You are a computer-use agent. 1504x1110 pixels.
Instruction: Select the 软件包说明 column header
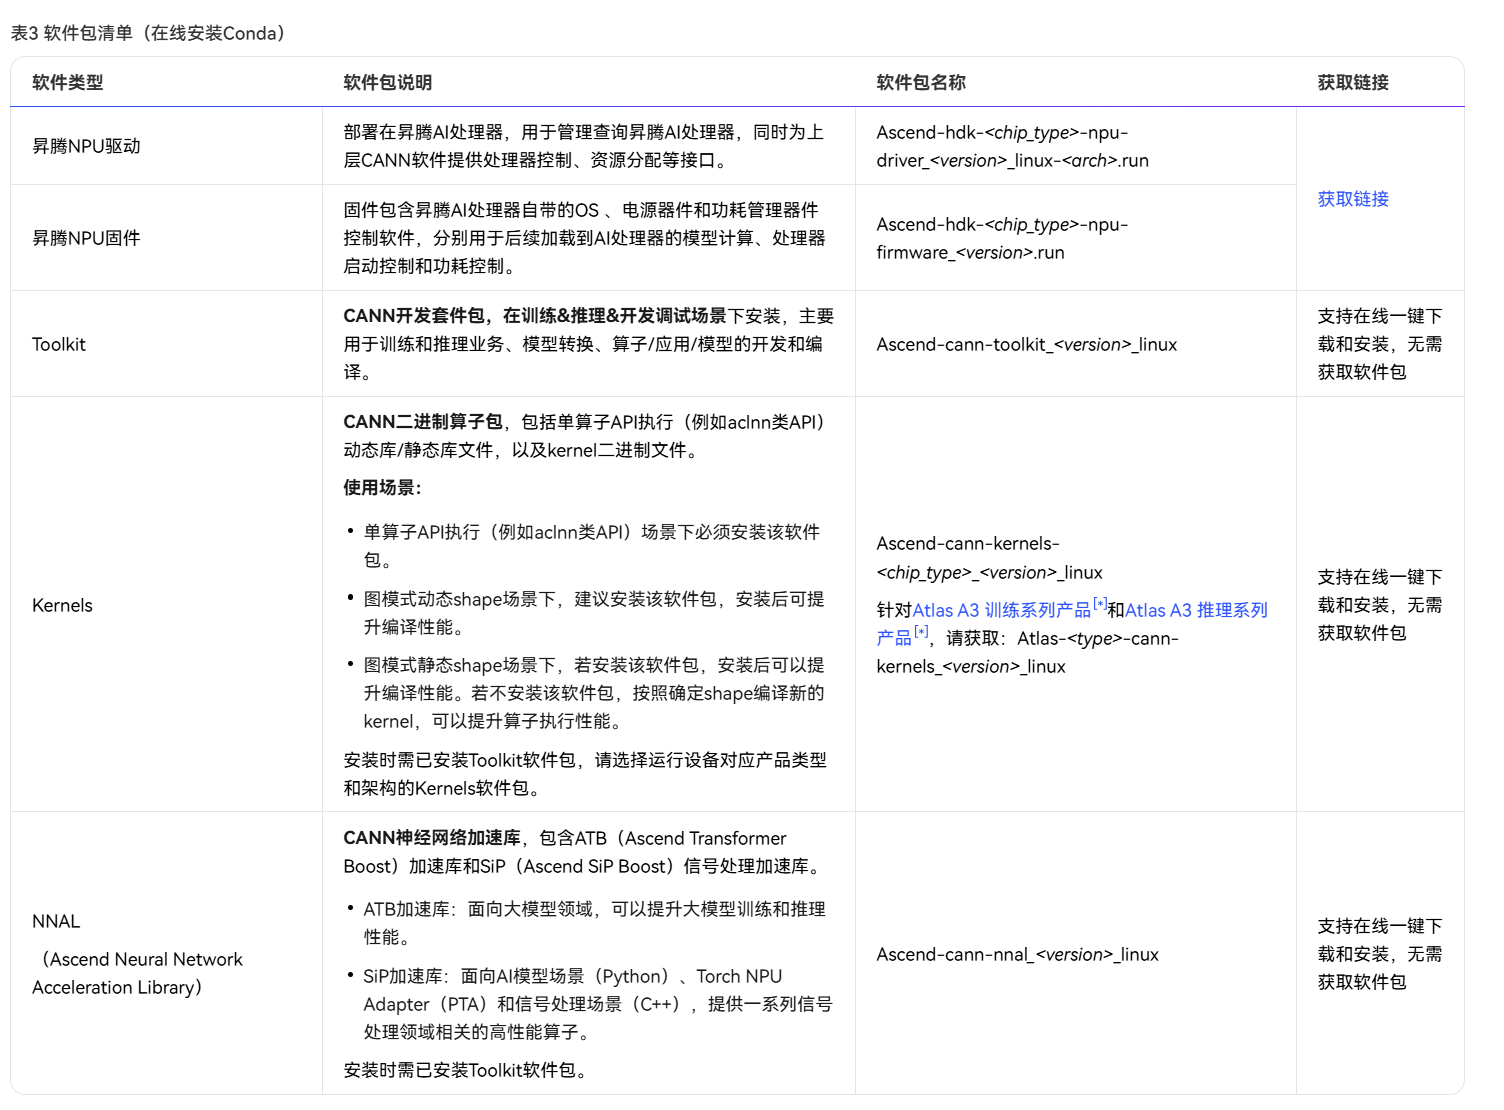[x=387, y=83]
